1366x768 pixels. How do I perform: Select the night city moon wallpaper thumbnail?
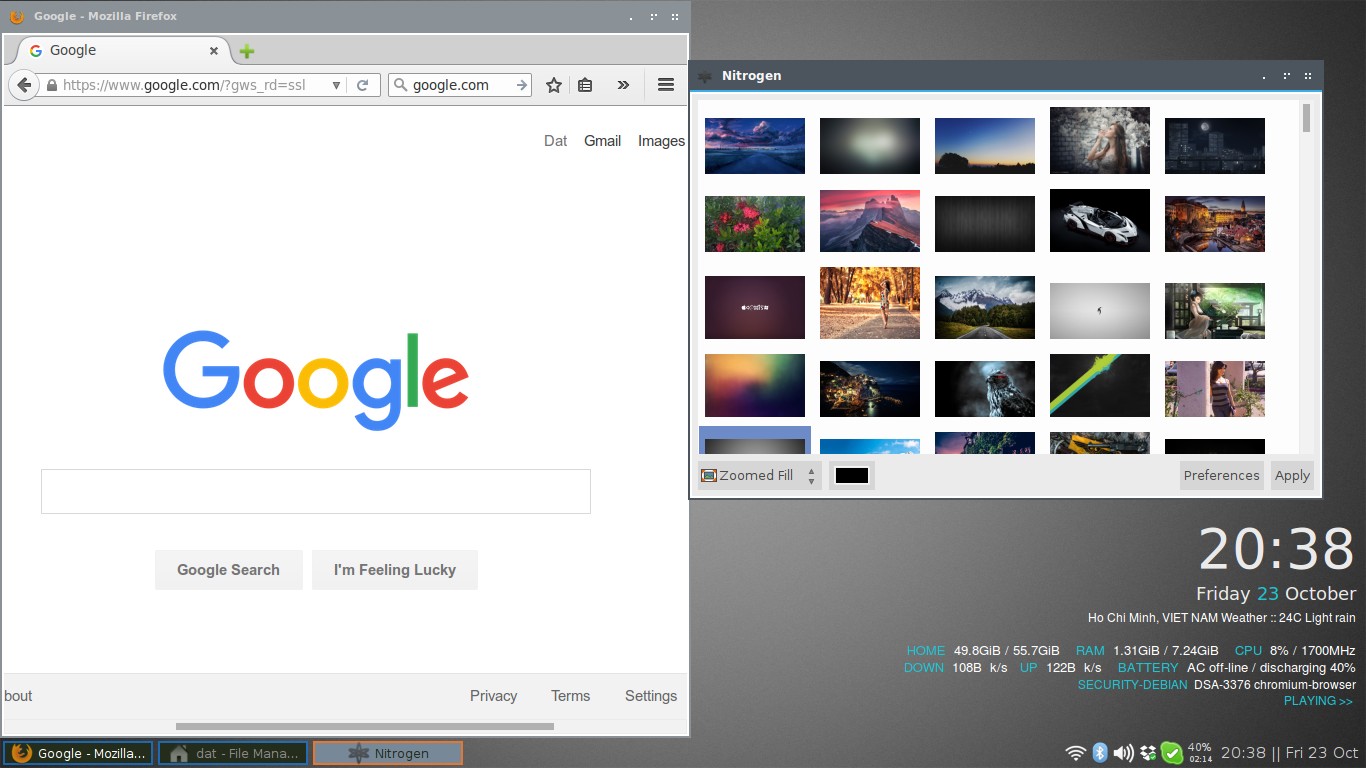[x=1215, y=146]
